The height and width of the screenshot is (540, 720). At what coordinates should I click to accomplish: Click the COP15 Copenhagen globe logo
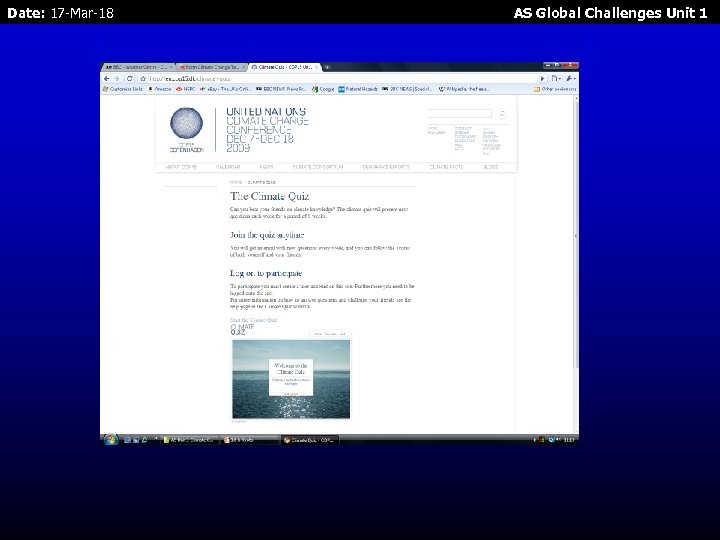click(x=186, y=129)
